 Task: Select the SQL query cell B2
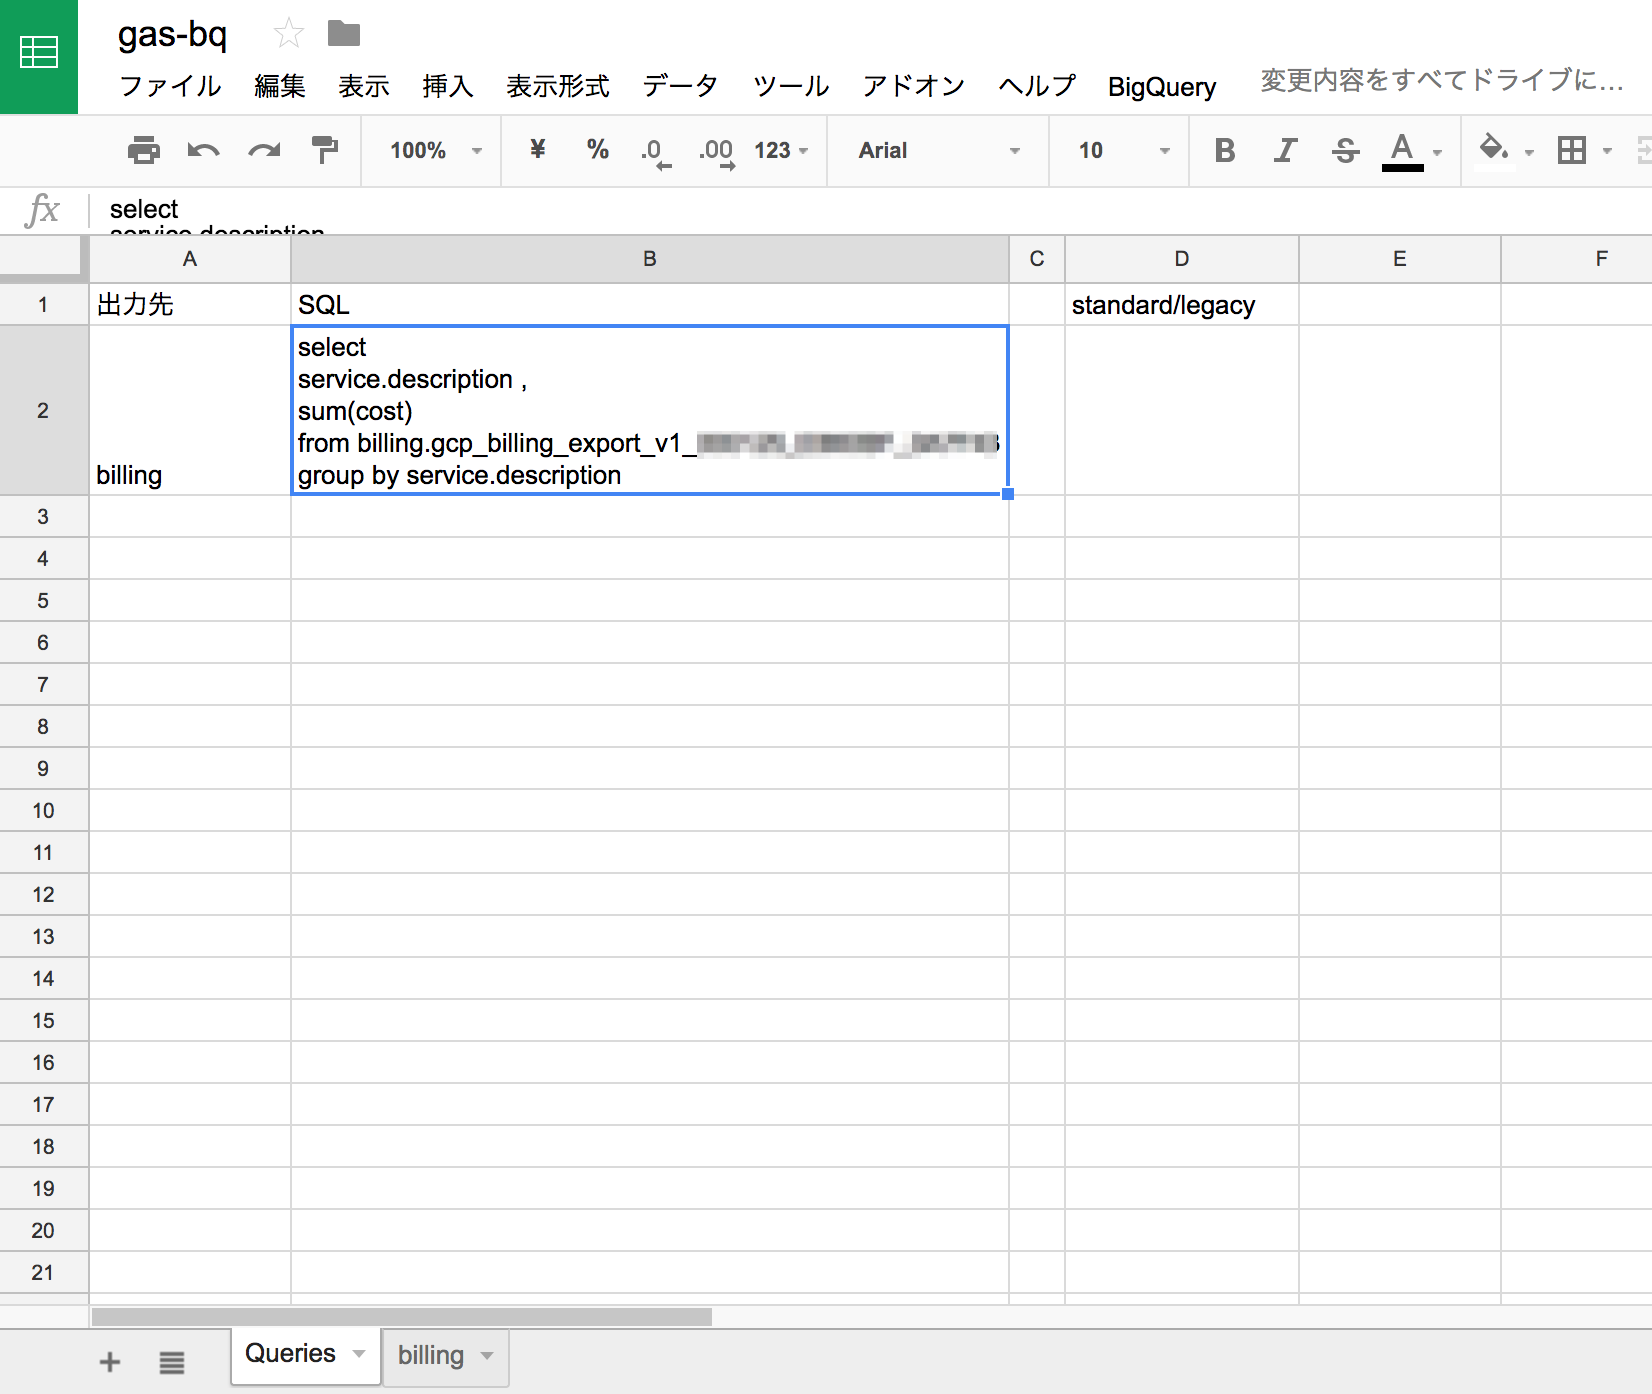[650, 410]
